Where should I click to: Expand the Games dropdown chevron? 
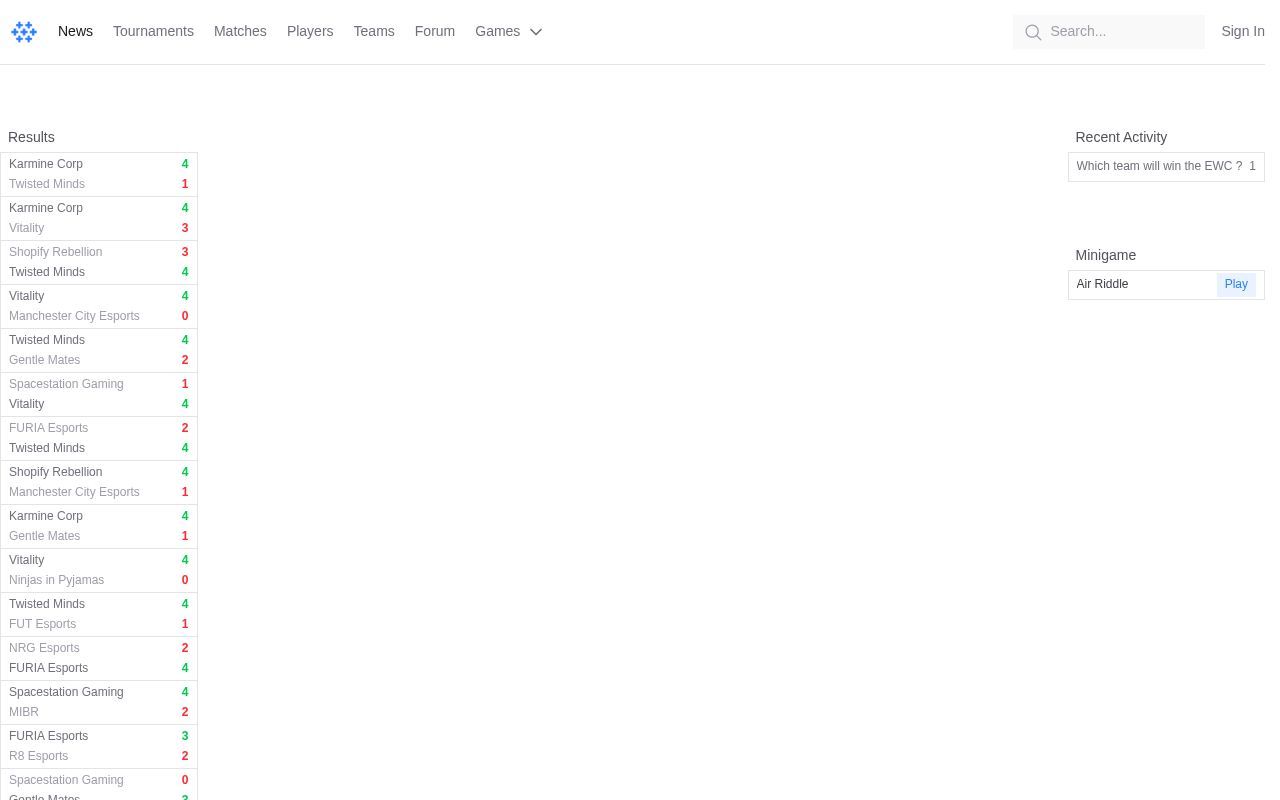click(536, 32)
